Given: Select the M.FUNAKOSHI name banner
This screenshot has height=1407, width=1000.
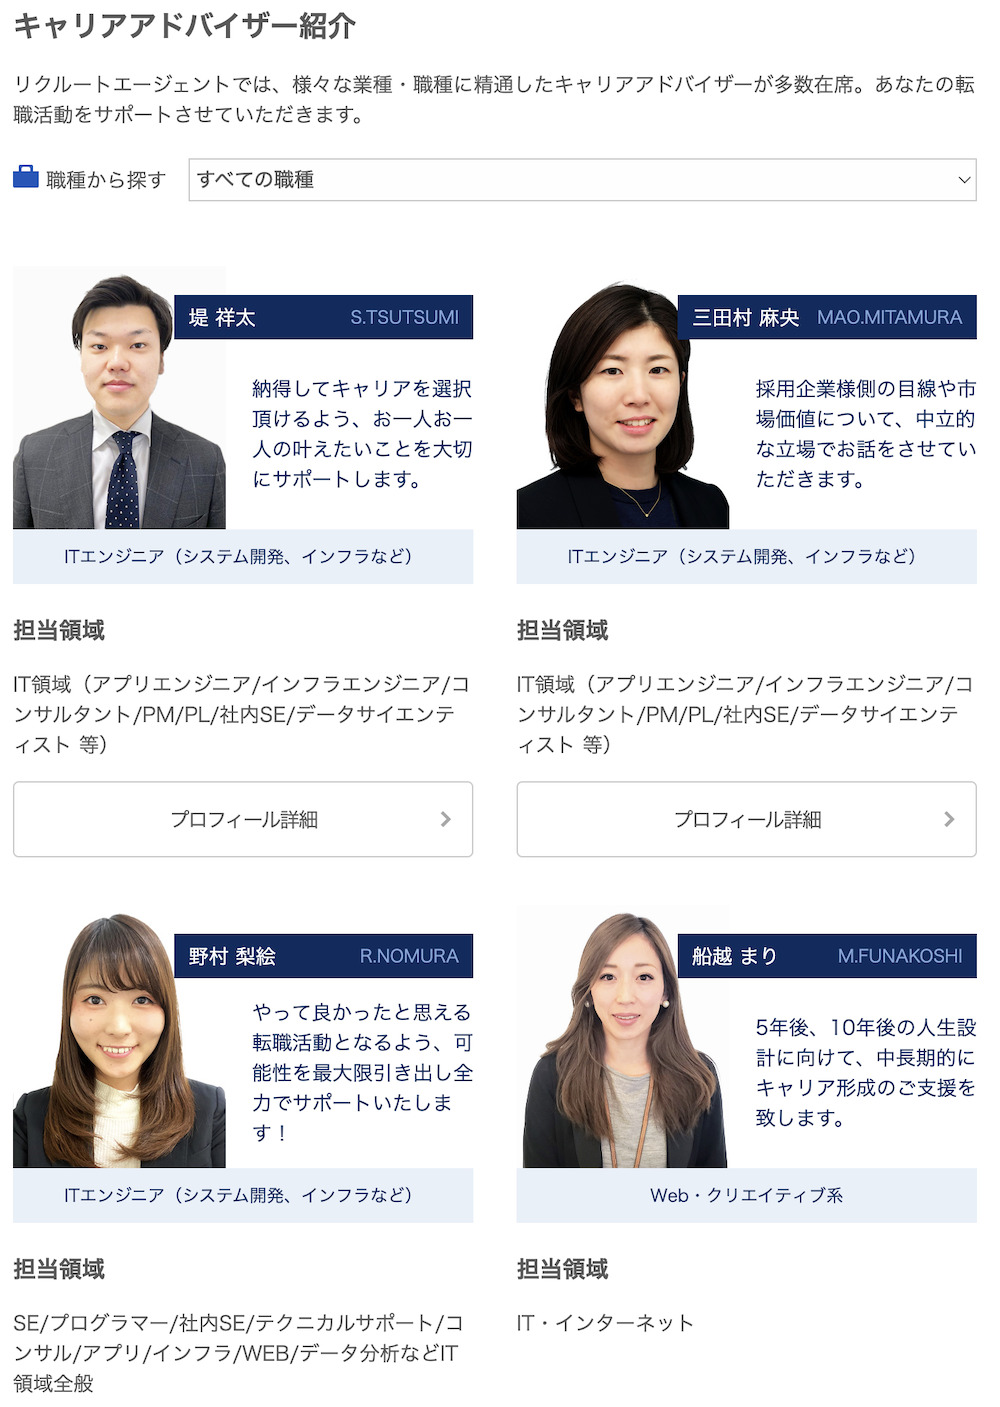Looking at the screenshot, I should click(827, 956).
